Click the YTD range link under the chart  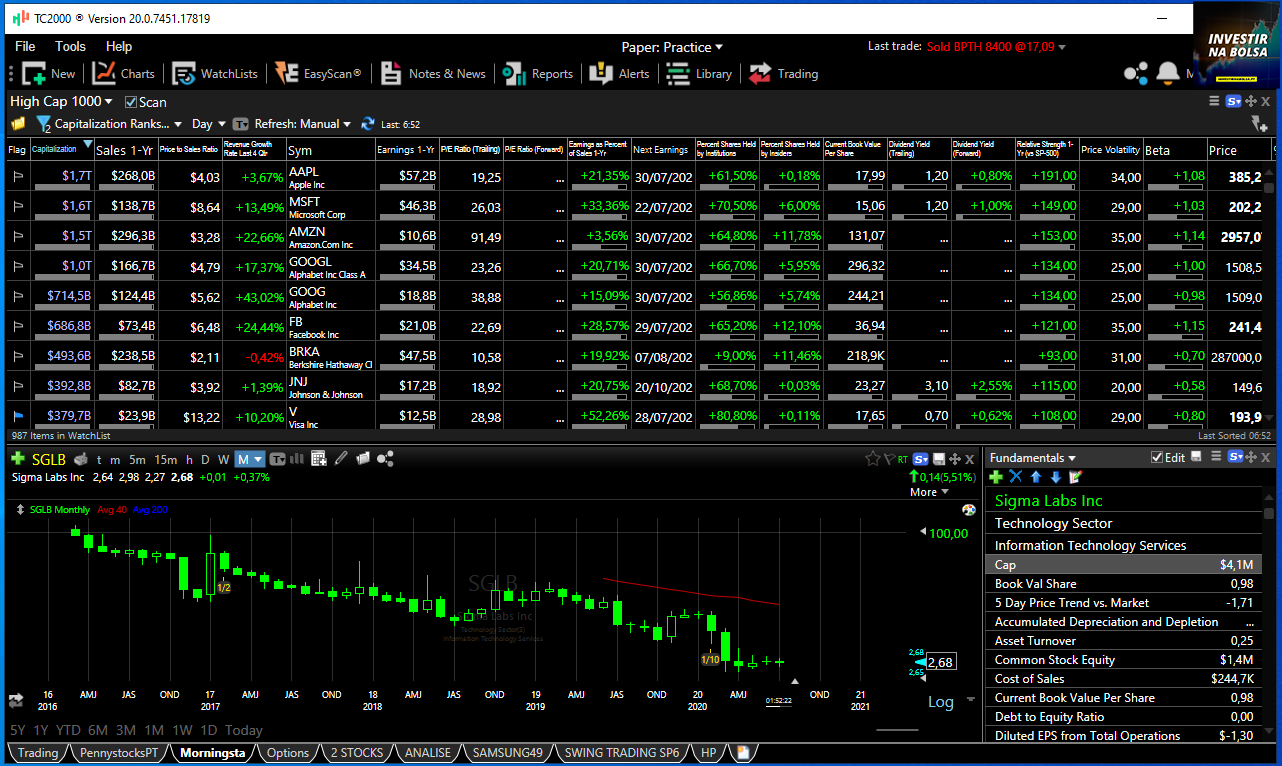coord(68,730)
